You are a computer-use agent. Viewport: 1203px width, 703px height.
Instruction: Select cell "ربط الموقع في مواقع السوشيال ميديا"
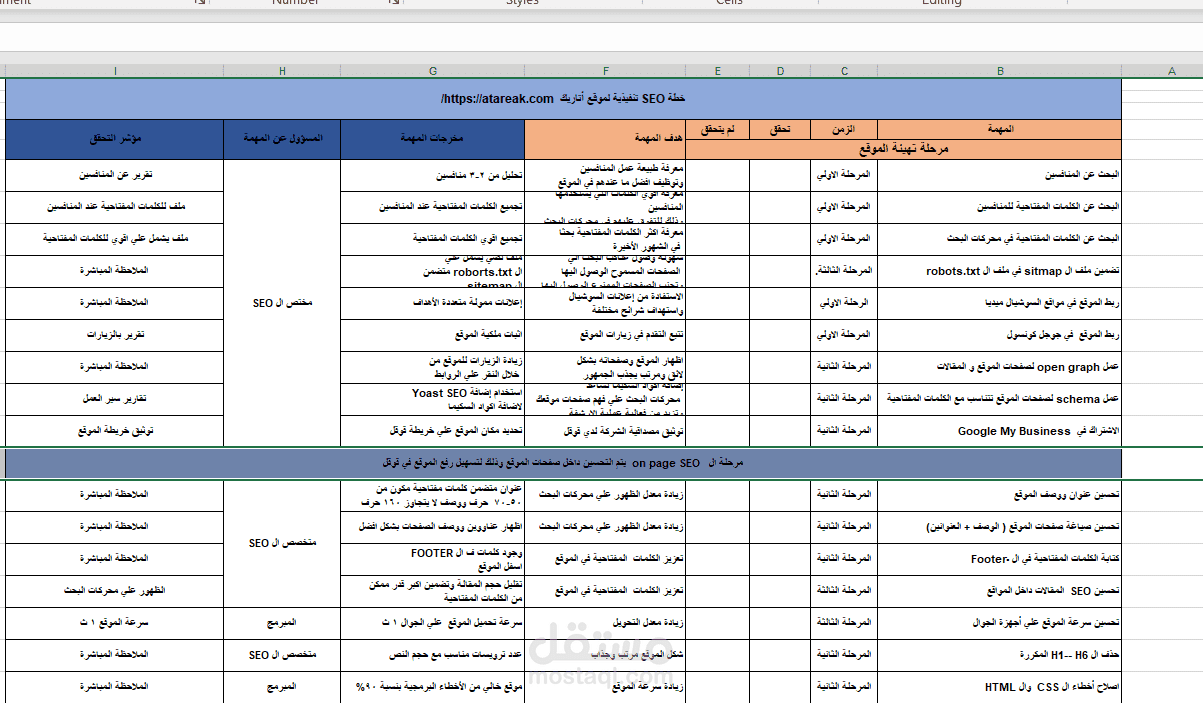[x=1000, y=302]
